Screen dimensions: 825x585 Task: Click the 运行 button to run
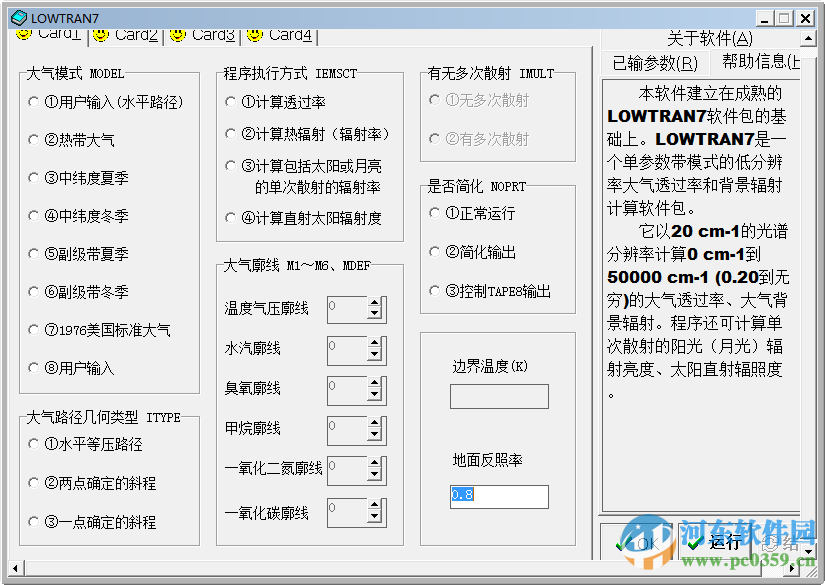[x=717, y=543]
